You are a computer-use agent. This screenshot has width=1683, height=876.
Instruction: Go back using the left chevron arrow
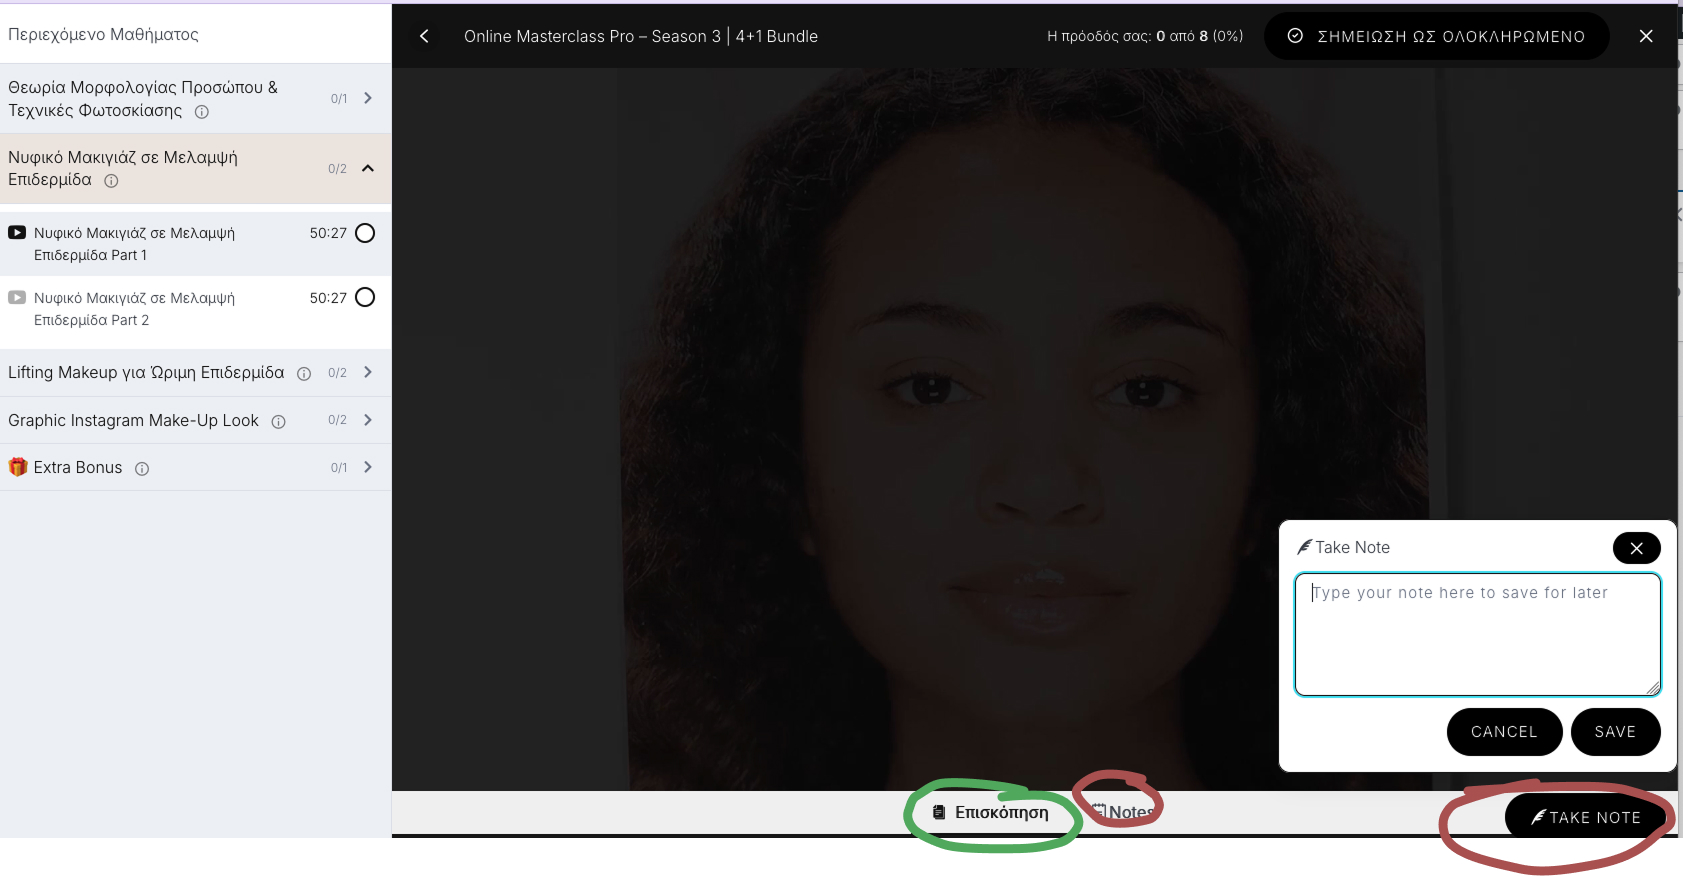(x=424, y=36)
